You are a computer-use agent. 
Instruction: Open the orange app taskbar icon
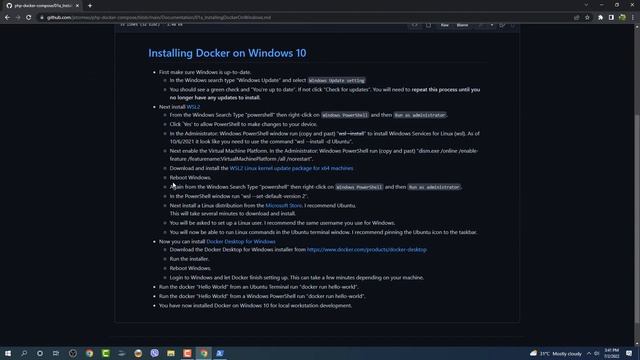[187, 353]
